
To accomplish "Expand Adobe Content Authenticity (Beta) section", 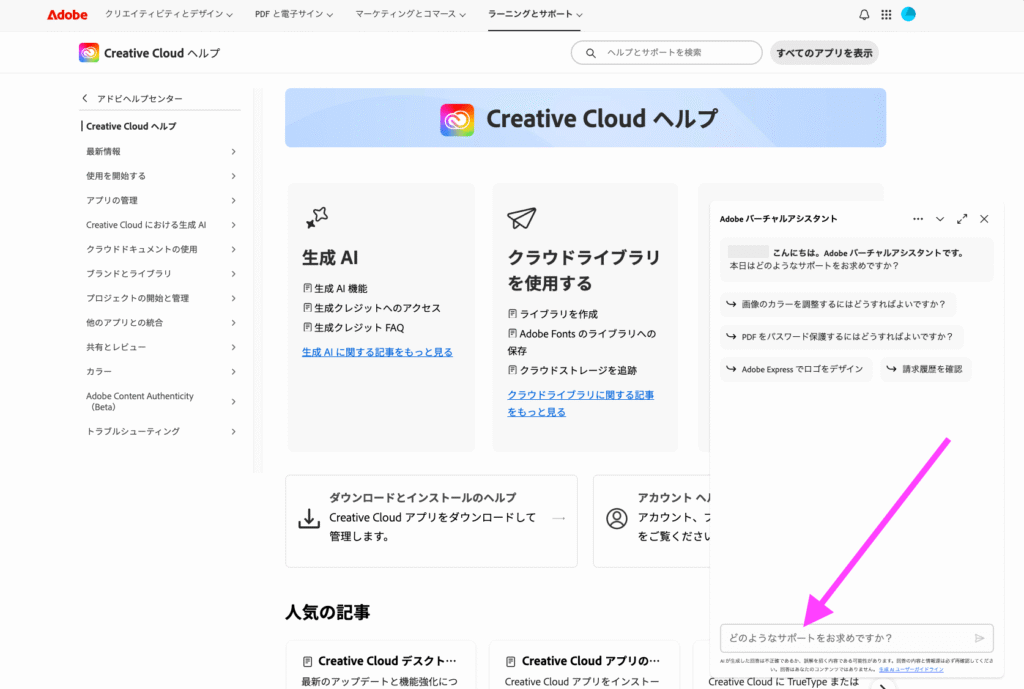I will (233, 402).
